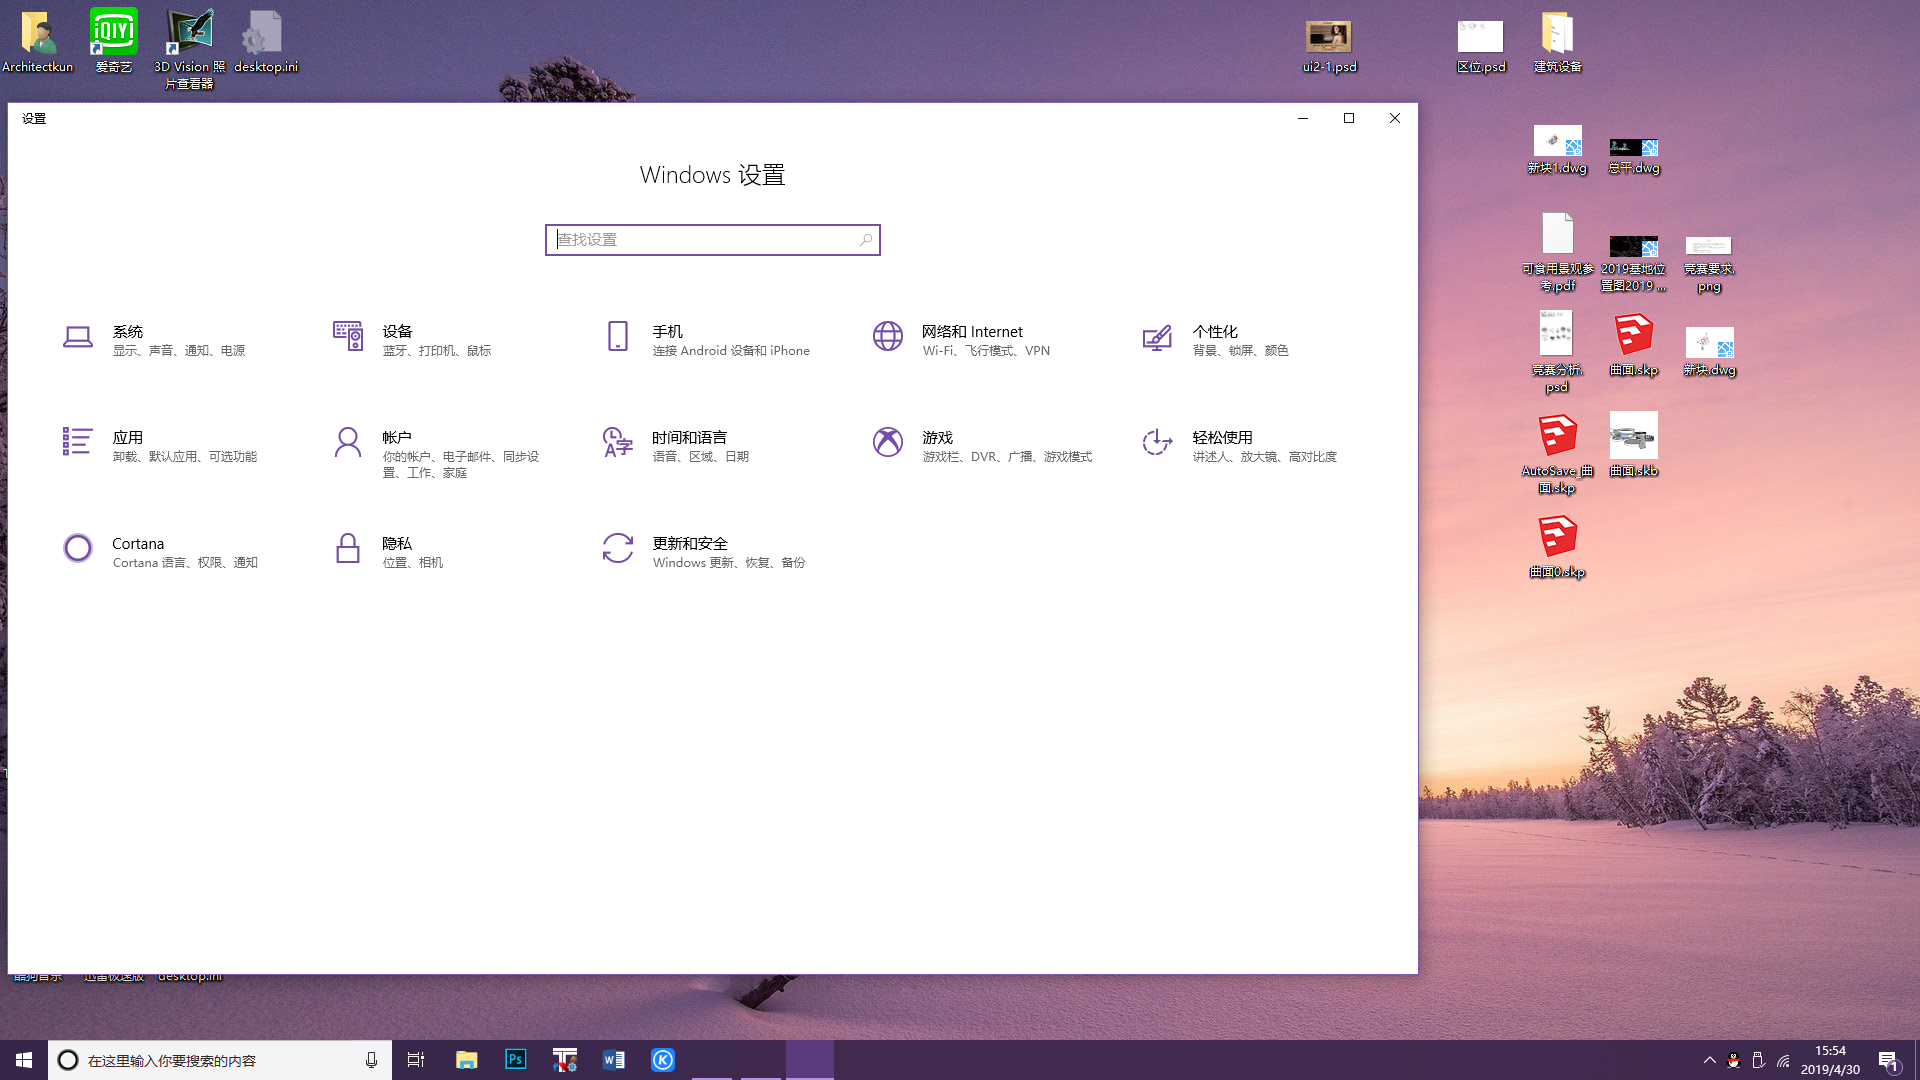
Task: Select the 曲面.skb desktop file
Action: coord(1633,445)
